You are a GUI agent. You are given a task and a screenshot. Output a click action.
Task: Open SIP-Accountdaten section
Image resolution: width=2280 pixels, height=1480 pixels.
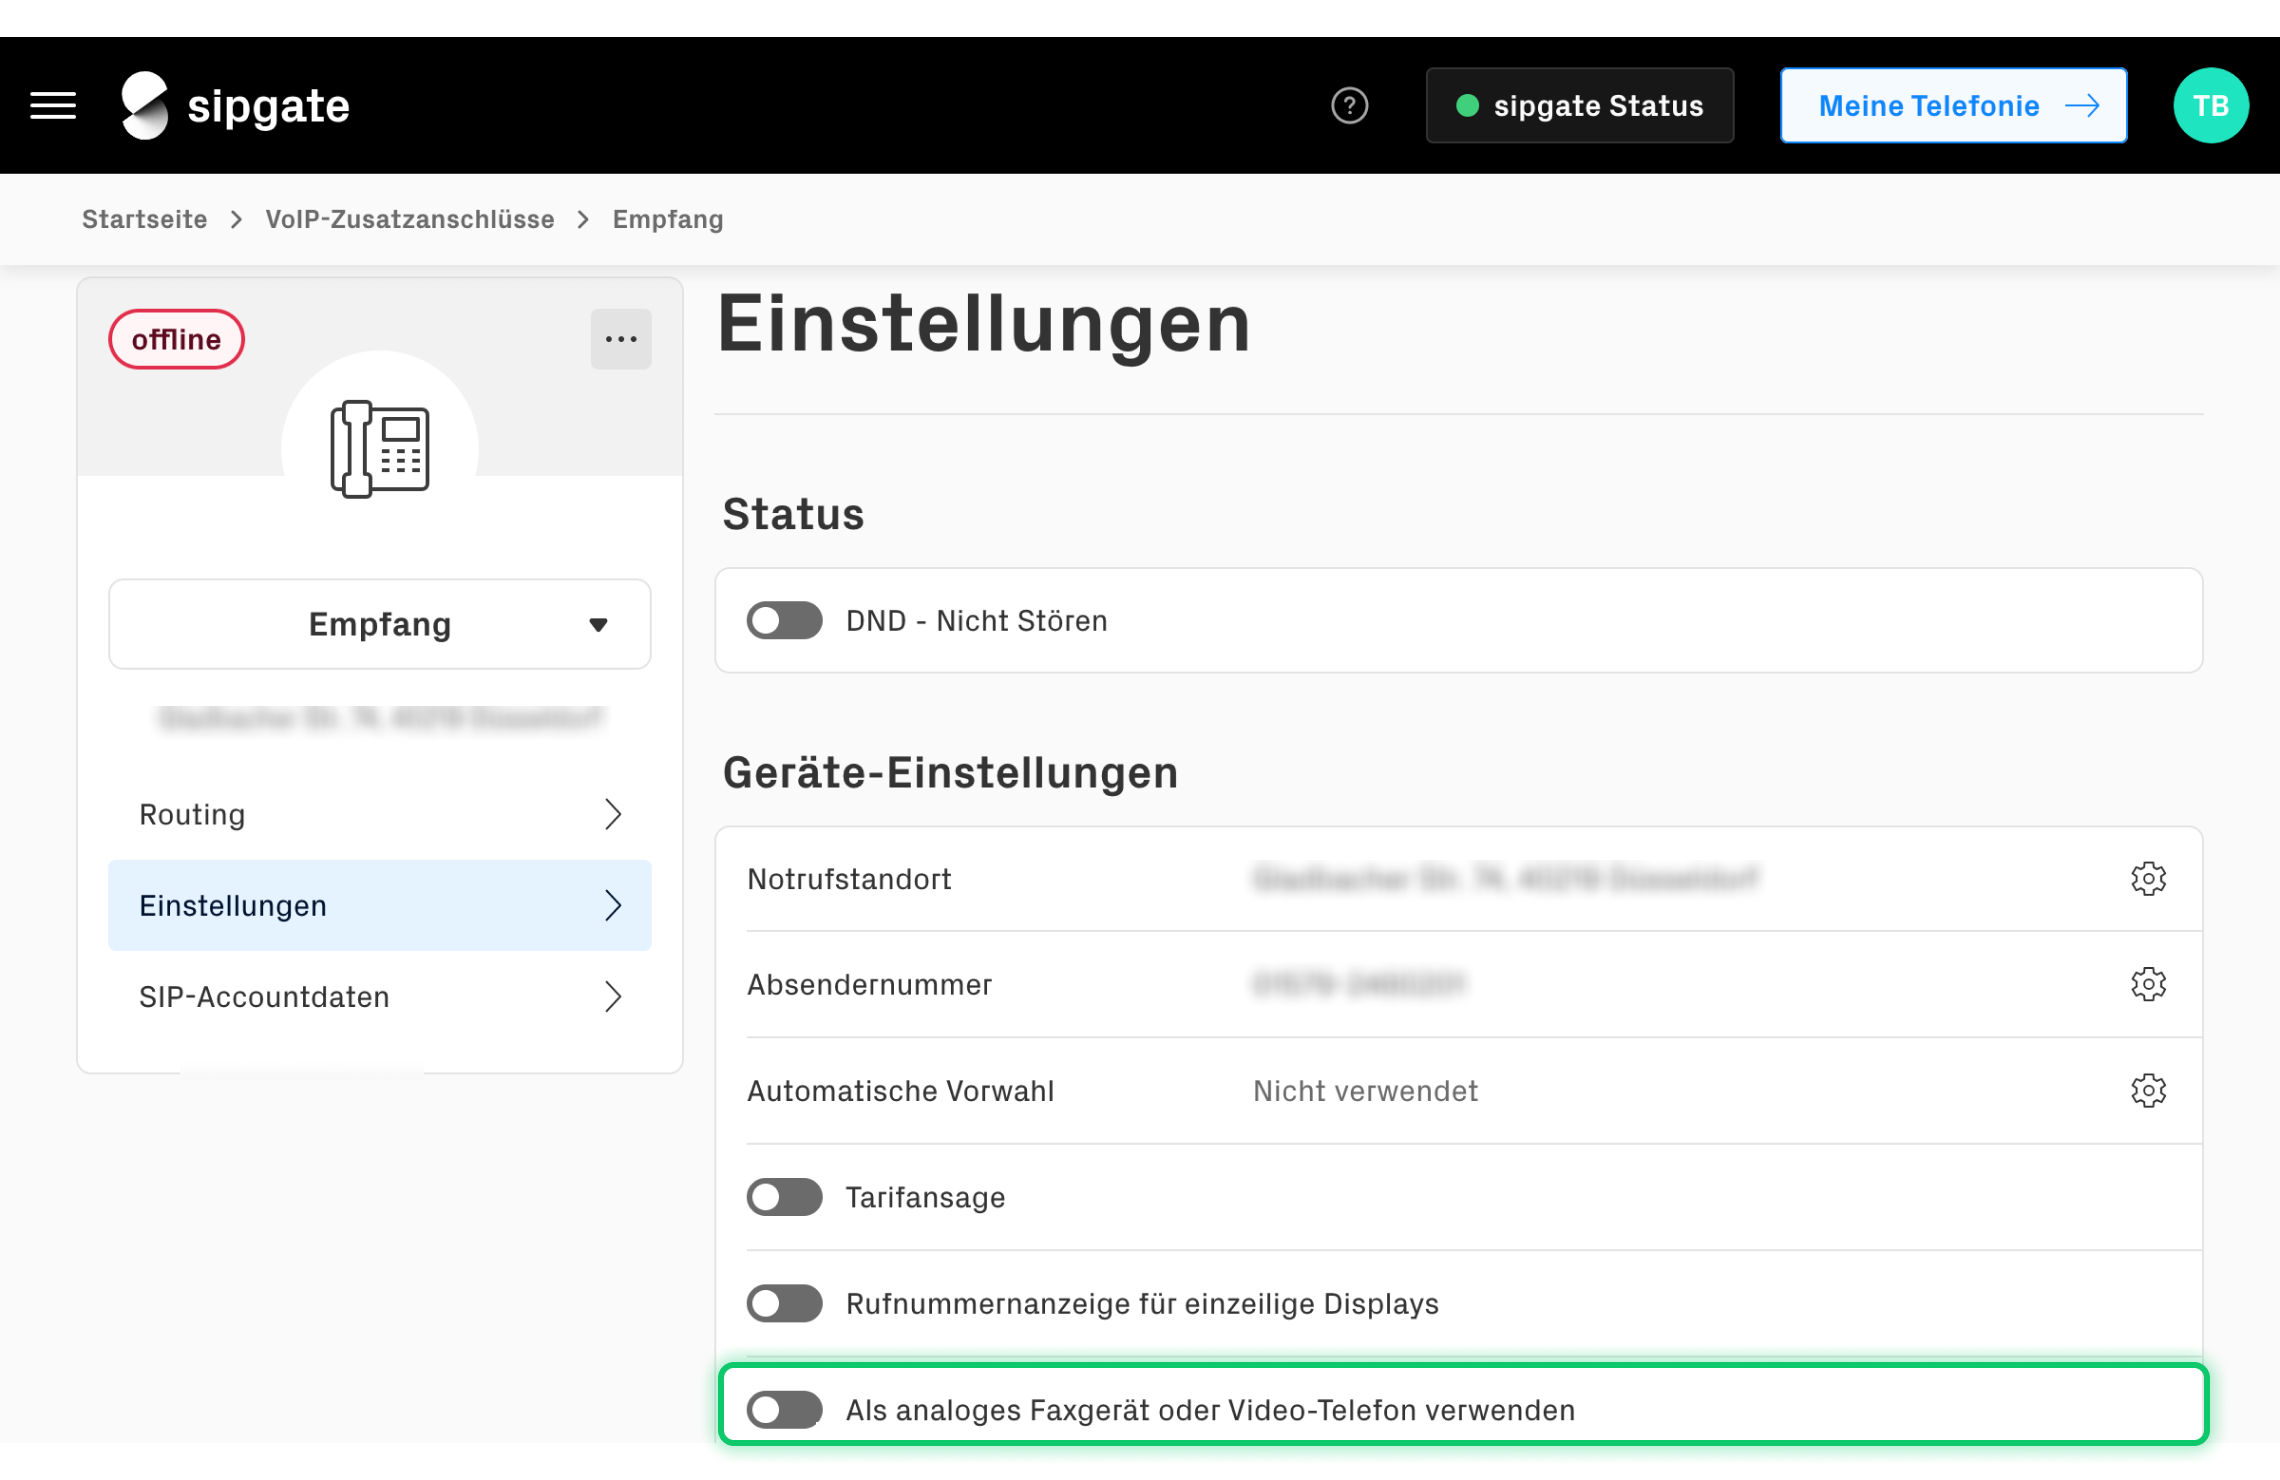coord(380,997)
